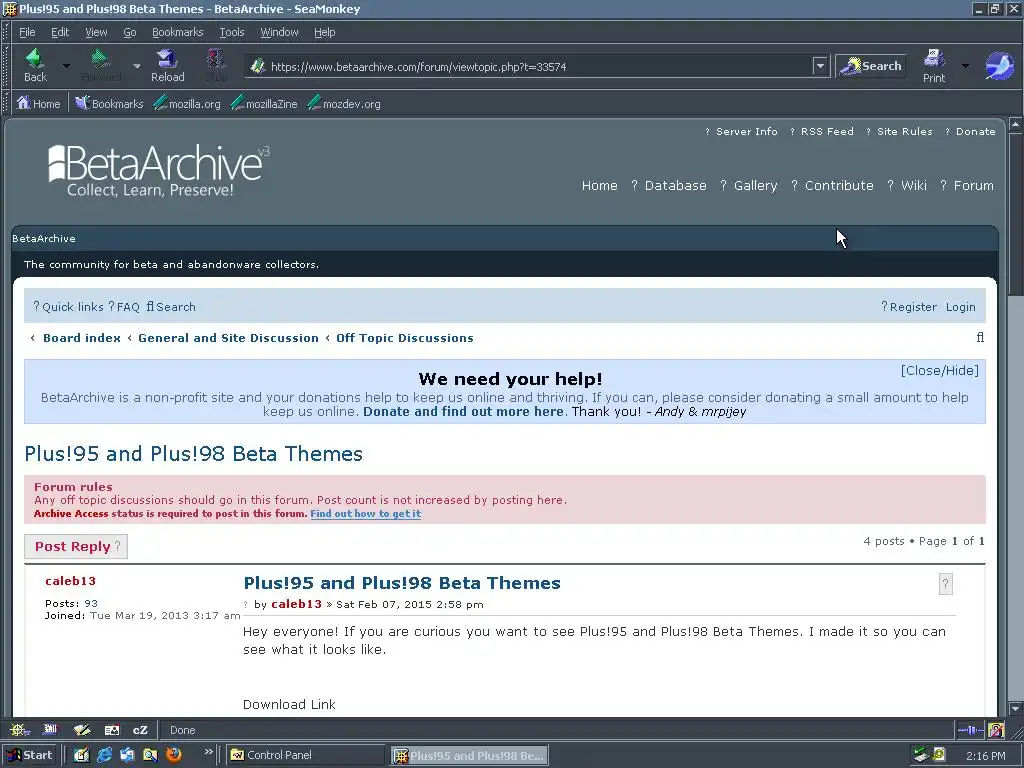Viewport: 1024px width, 768px height.
Task: Open Home from the bookmarks toolbar
Action: click(39, 103)
